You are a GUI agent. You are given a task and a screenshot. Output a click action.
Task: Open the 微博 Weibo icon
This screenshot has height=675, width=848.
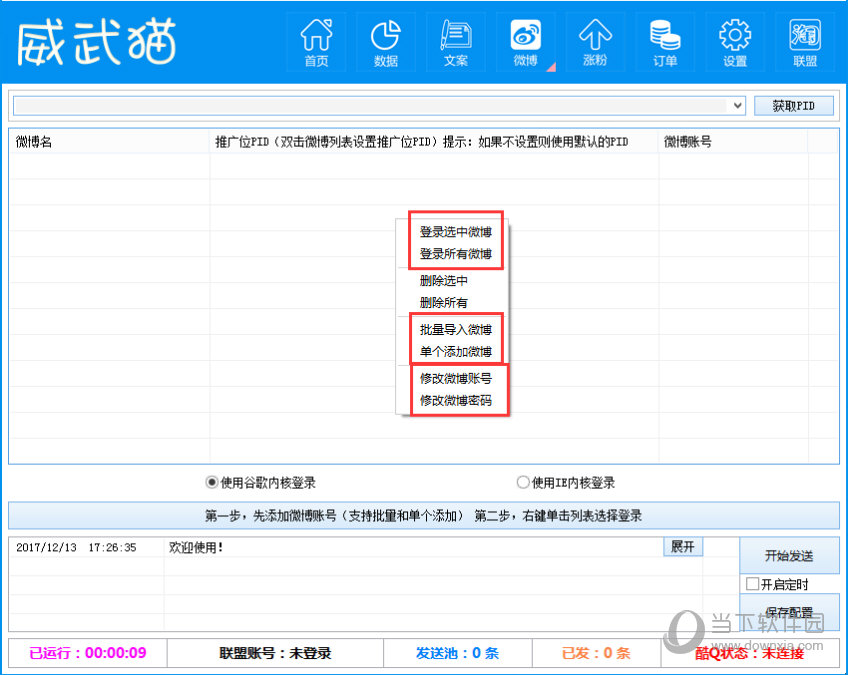(526, 42)
